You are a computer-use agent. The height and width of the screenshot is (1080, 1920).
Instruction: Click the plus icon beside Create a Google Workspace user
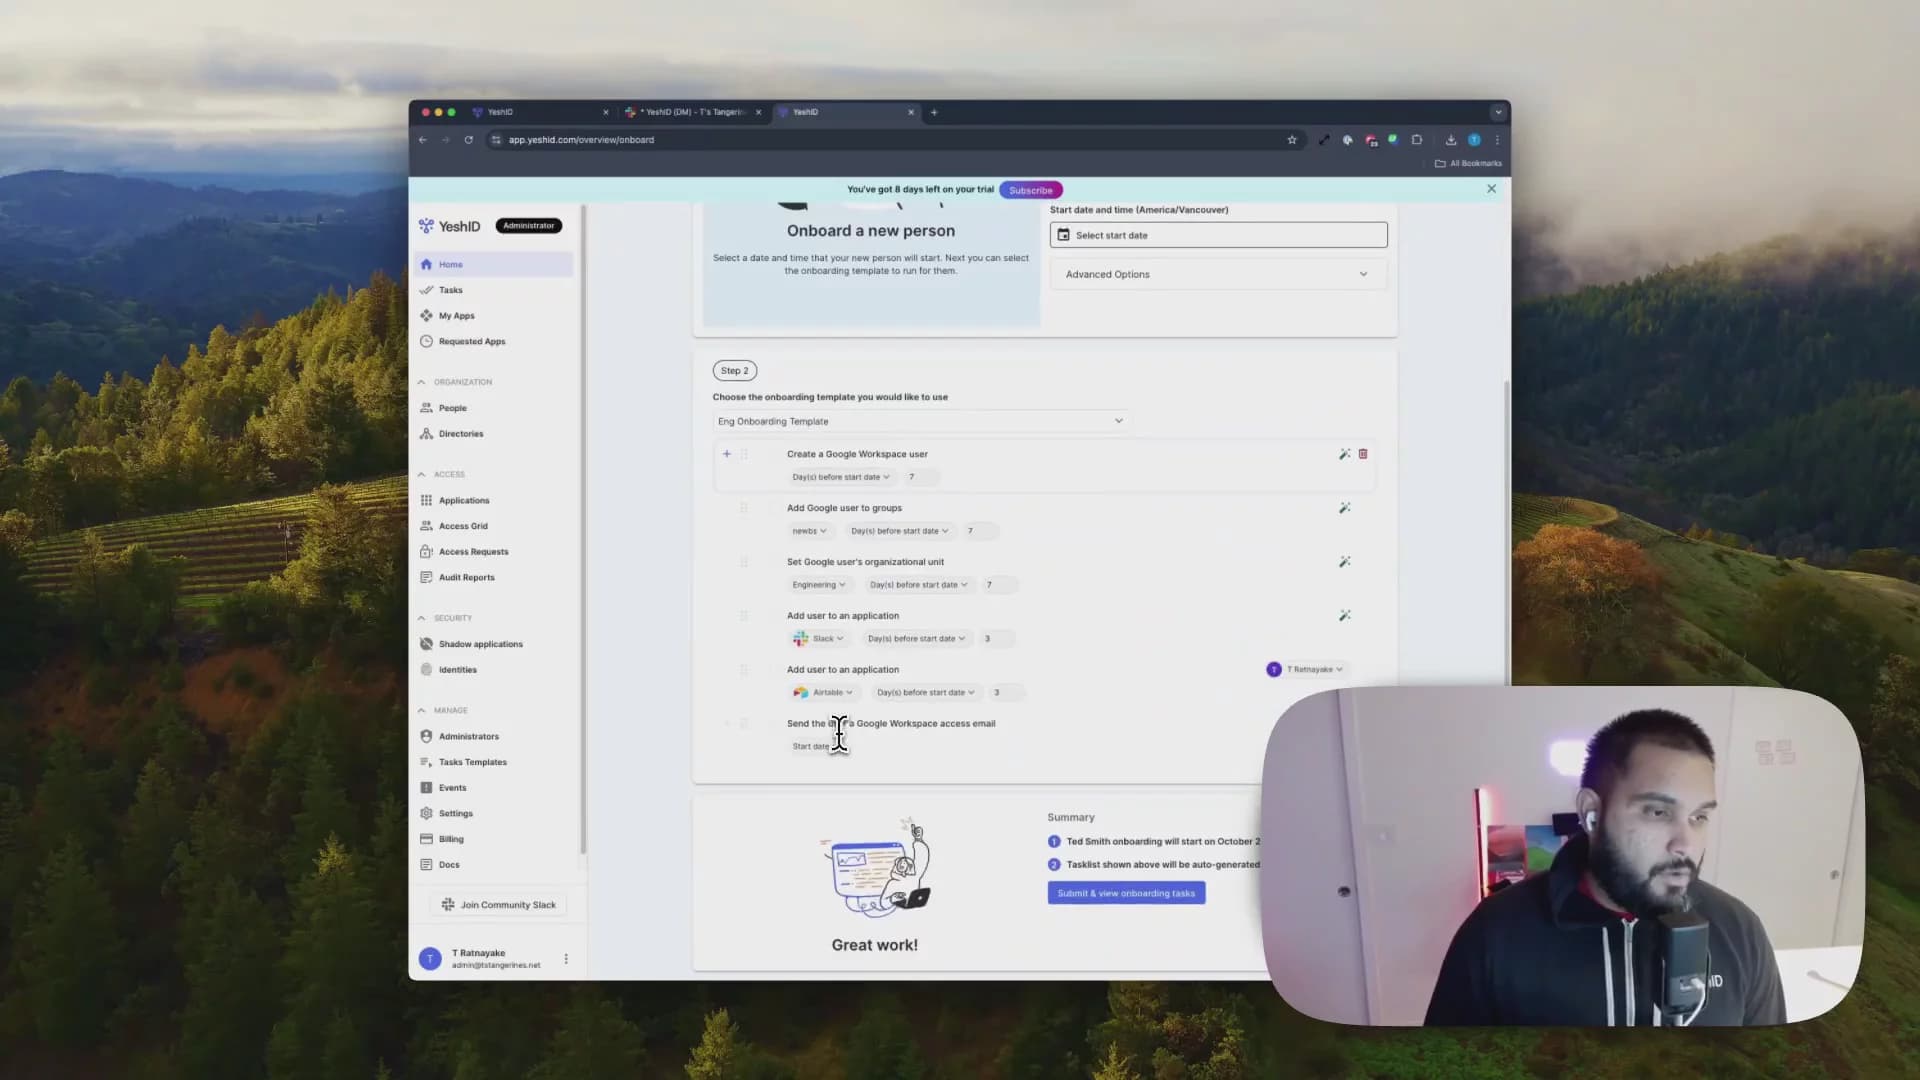click(727, 454)
